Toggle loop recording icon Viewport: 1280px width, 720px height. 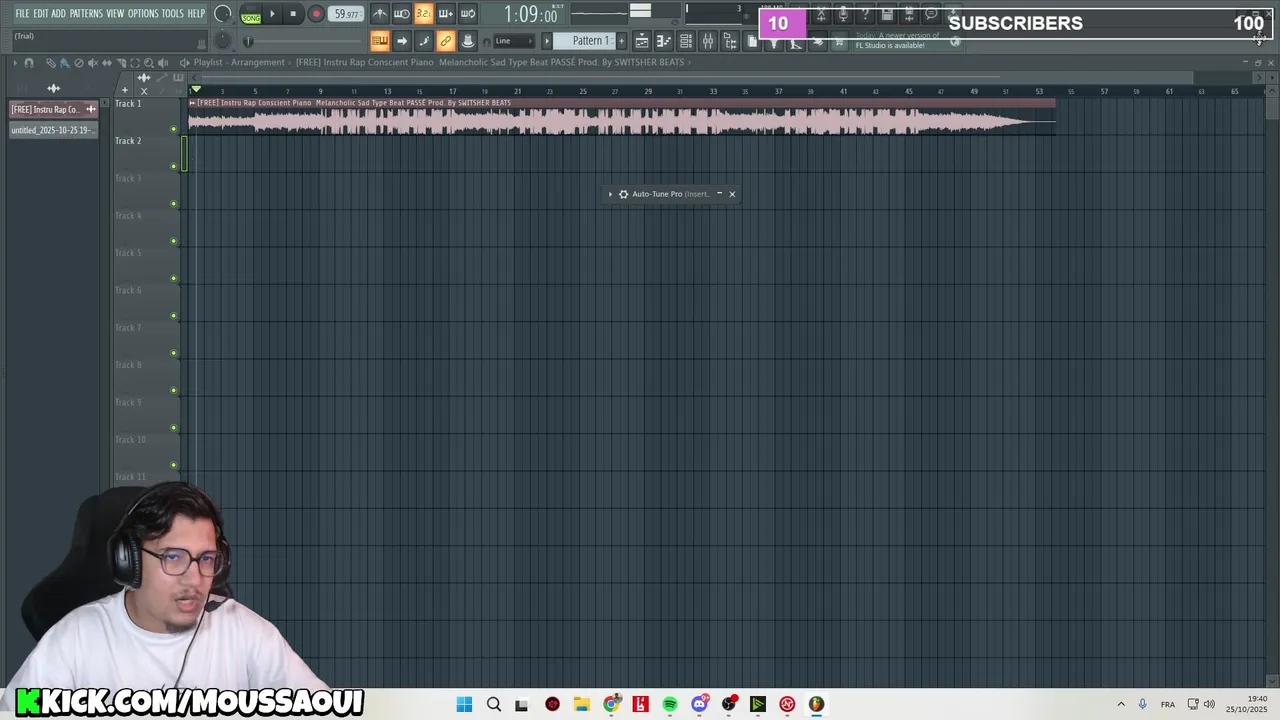(468, 14)
